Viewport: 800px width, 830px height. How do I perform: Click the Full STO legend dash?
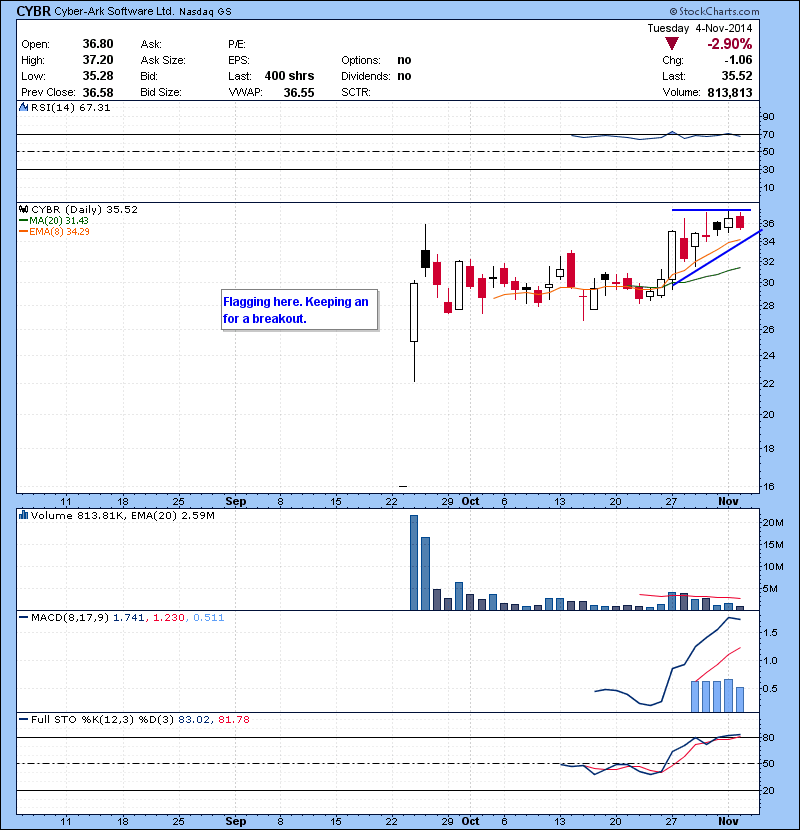pos(23,719)
